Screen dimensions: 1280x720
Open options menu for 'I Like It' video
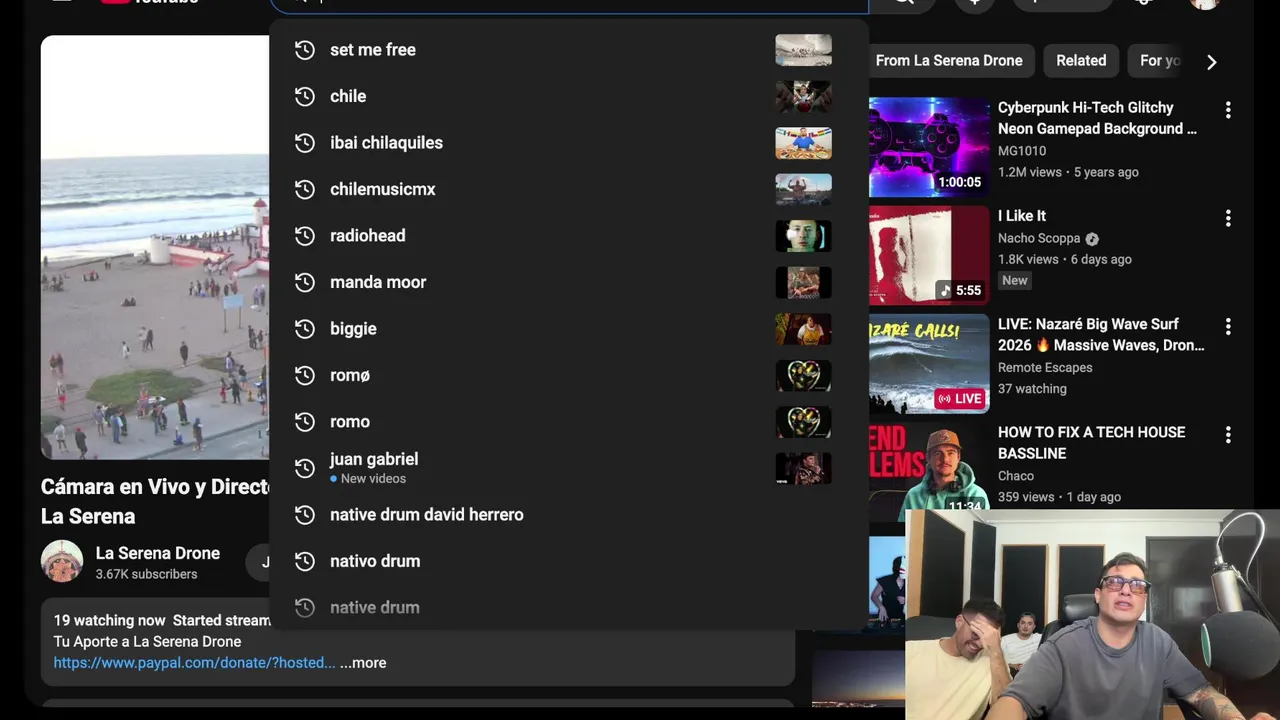[1228, 218]
